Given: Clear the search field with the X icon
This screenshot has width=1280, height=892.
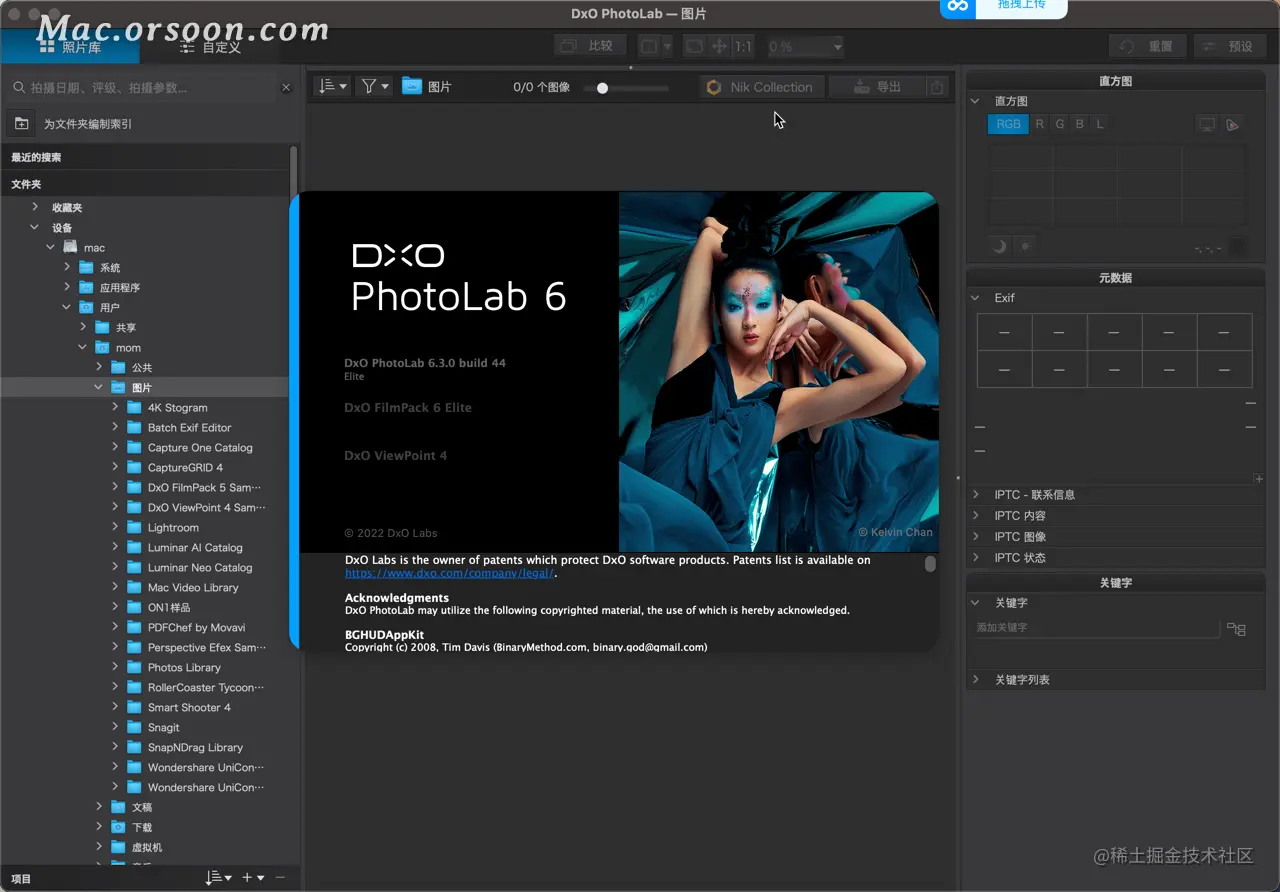Looking at the screenshot, I should (x=286, y=88).
